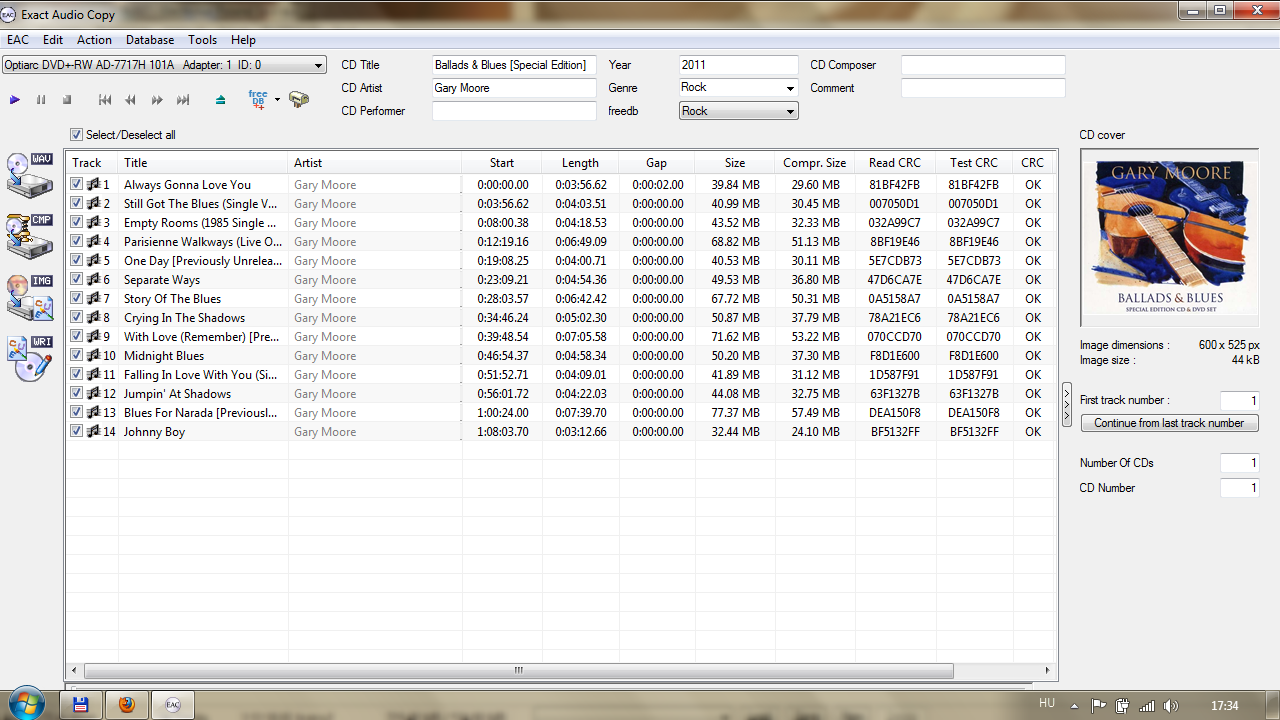Screen dimensions: 1280x720
Task: Open Firefox from the taskbar
Action: point(126,704)
